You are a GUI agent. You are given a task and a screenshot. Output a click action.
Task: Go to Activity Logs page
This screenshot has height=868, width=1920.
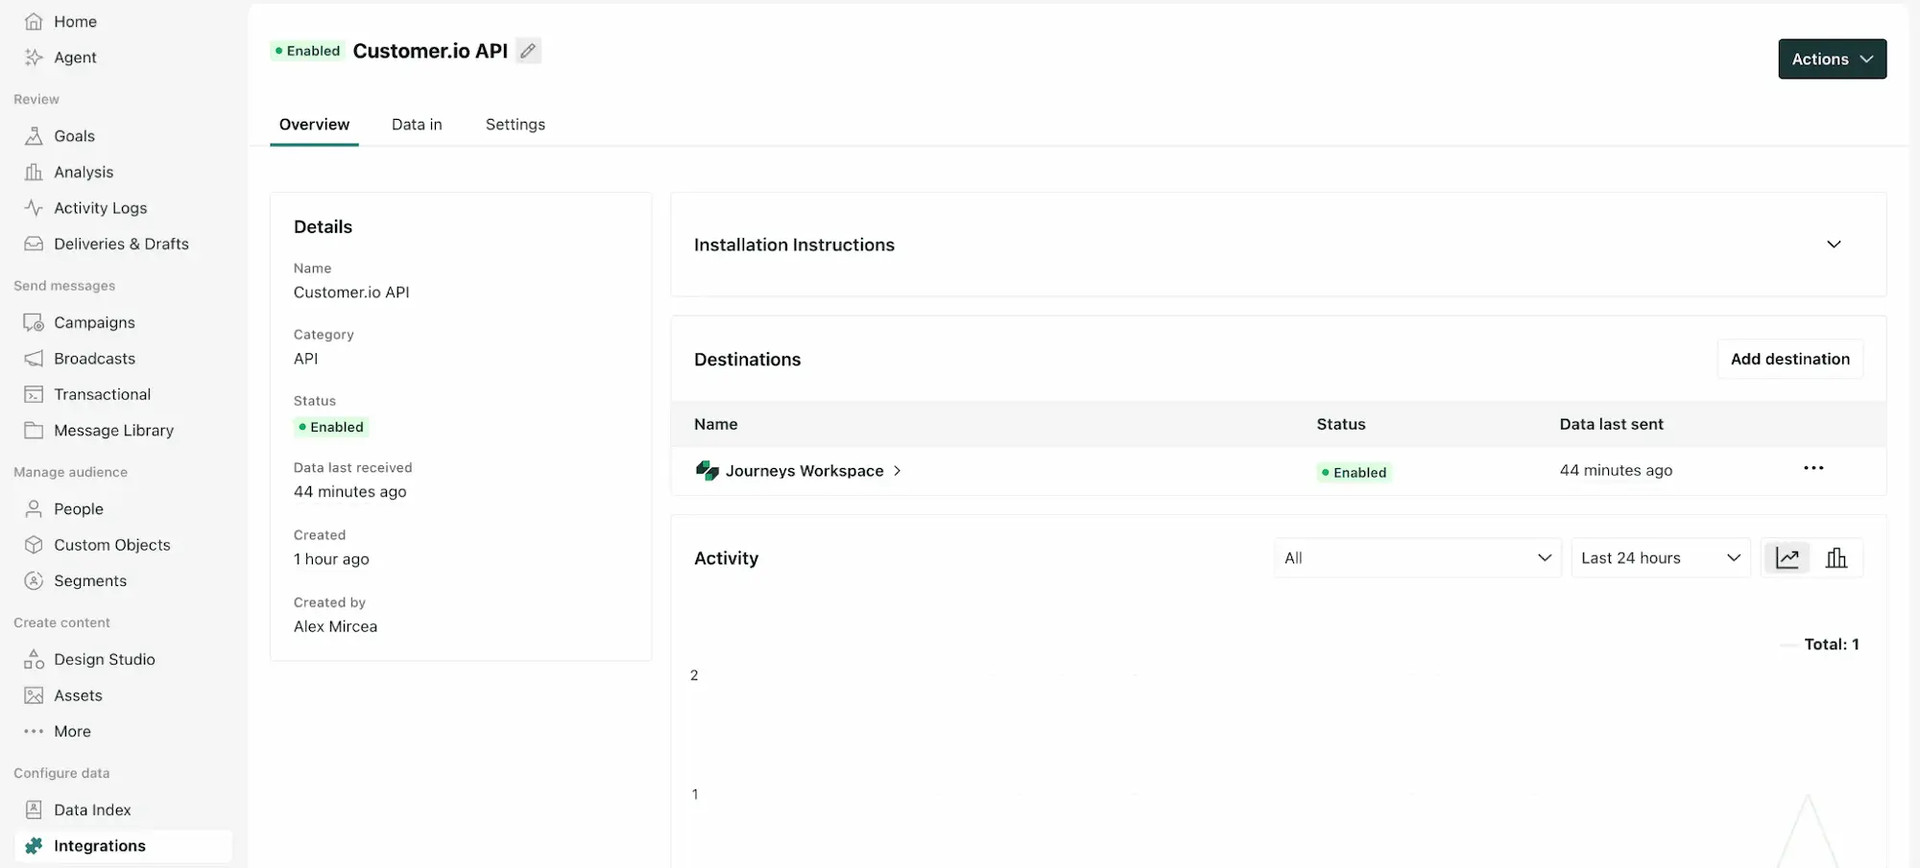(x=100, y=208)
